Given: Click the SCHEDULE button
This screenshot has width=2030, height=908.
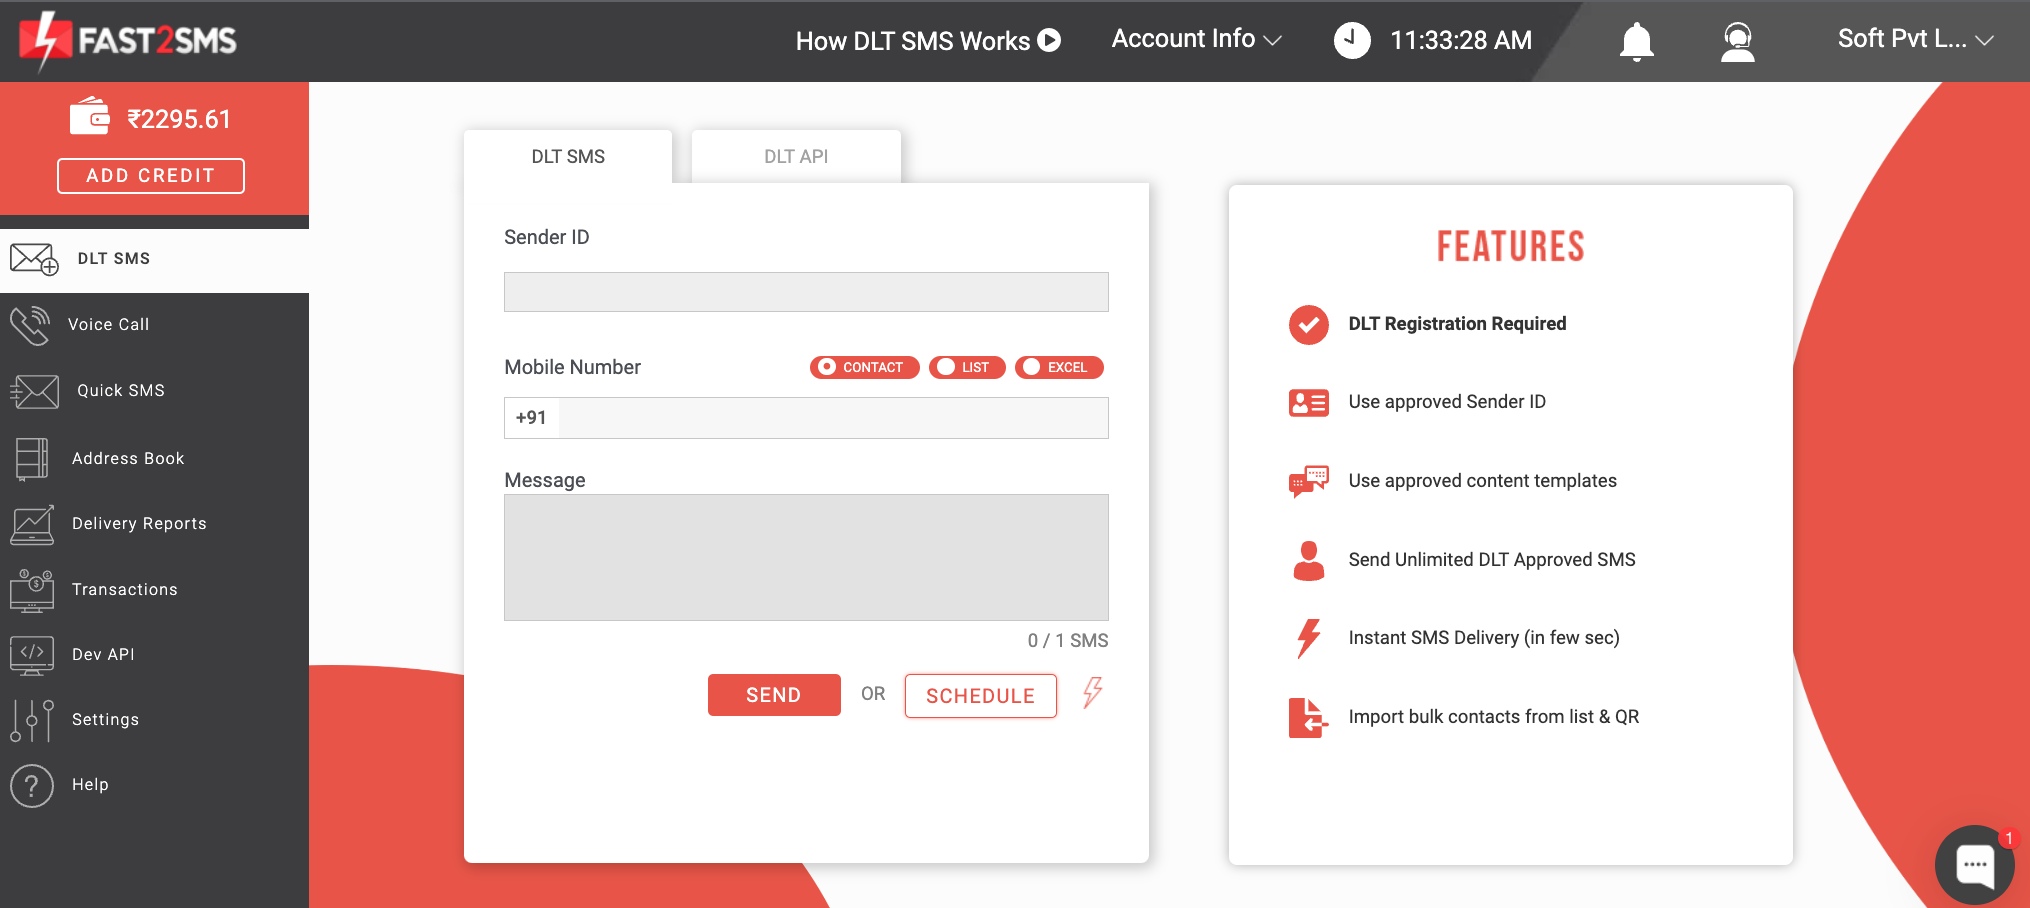Looking at the screenshot, I should 980,696.
